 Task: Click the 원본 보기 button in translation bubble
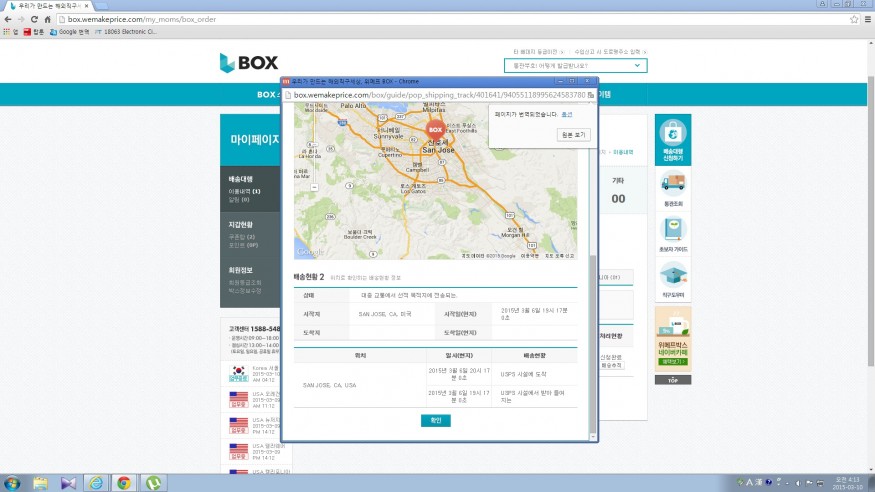coord(574,134)
